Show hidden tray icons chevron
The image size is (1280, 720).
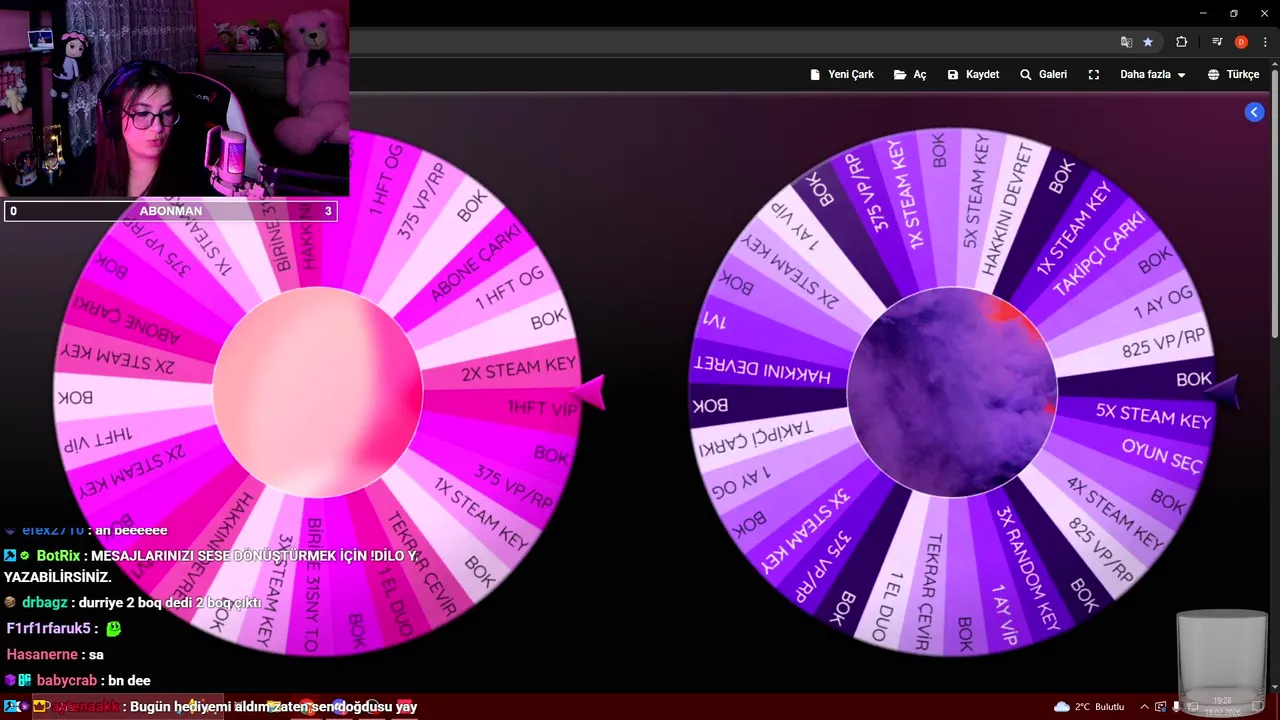click(1146, 707)
